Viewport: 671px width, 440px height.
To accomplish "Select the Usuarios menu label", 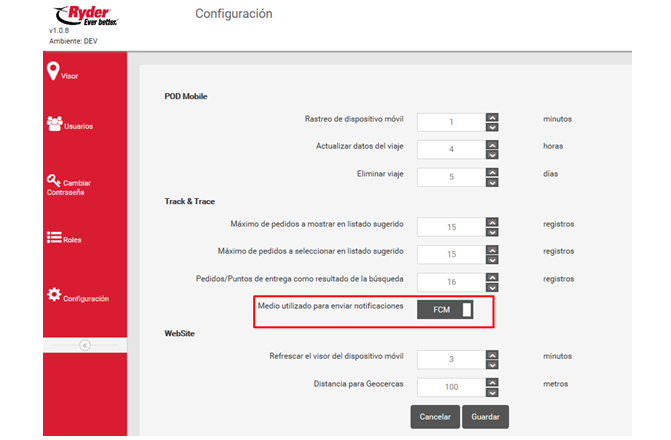I will coord(78,126).
